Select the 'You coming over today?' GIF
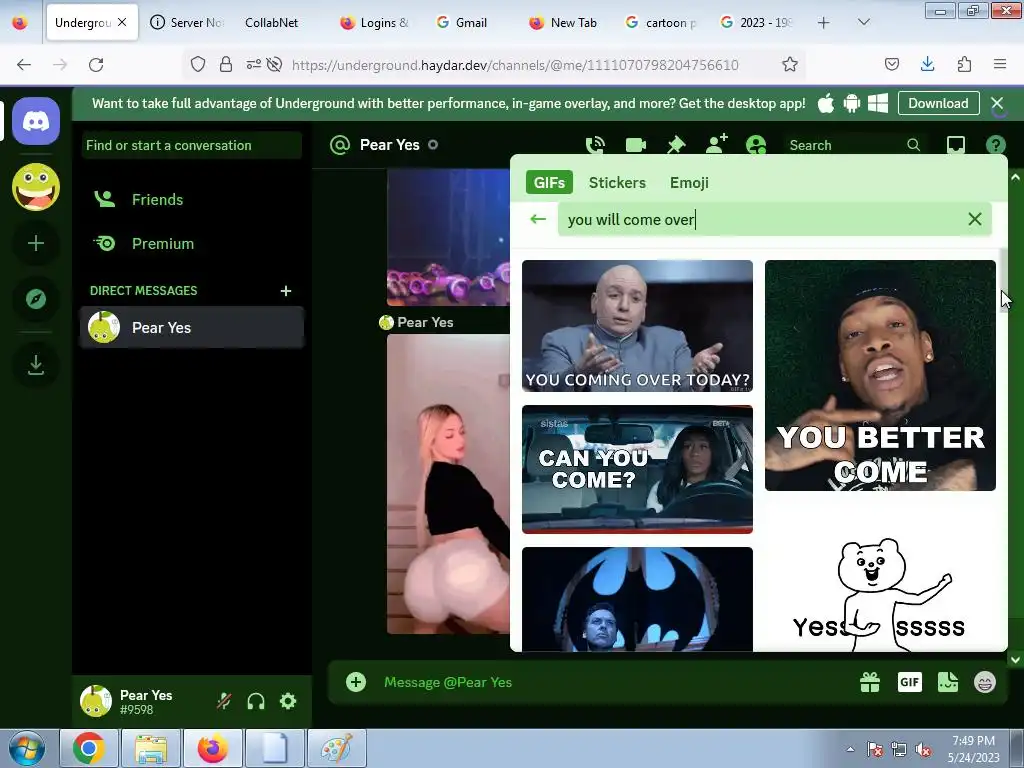 click(x=637, y=326)
